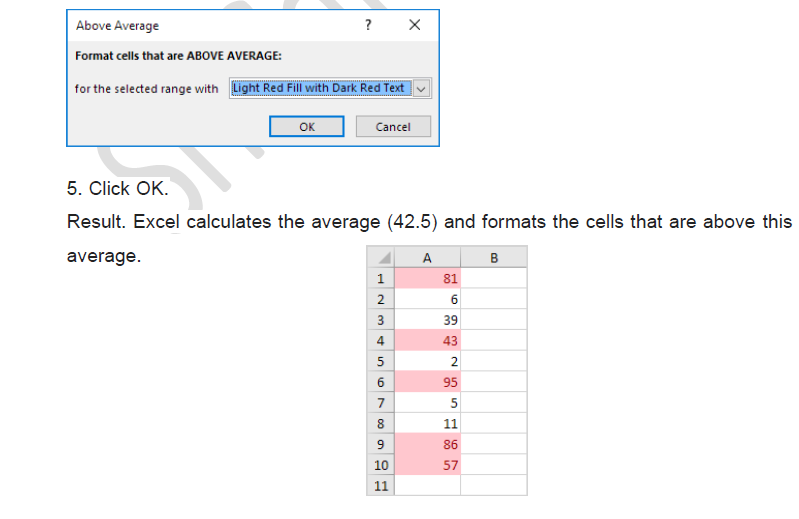Screen dimensions: 799x519
Task: Click the dialog help question mark
Action: pyautogui.click(x=369, y=25)
